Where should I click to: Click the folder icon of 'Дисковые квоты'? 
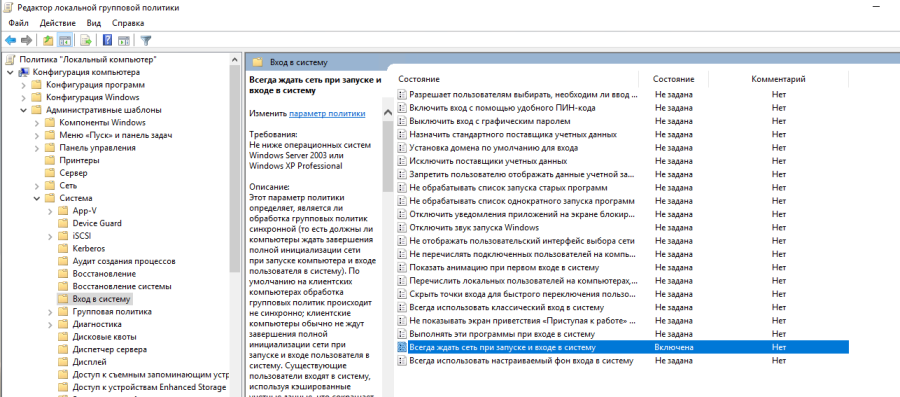point(64,337)
